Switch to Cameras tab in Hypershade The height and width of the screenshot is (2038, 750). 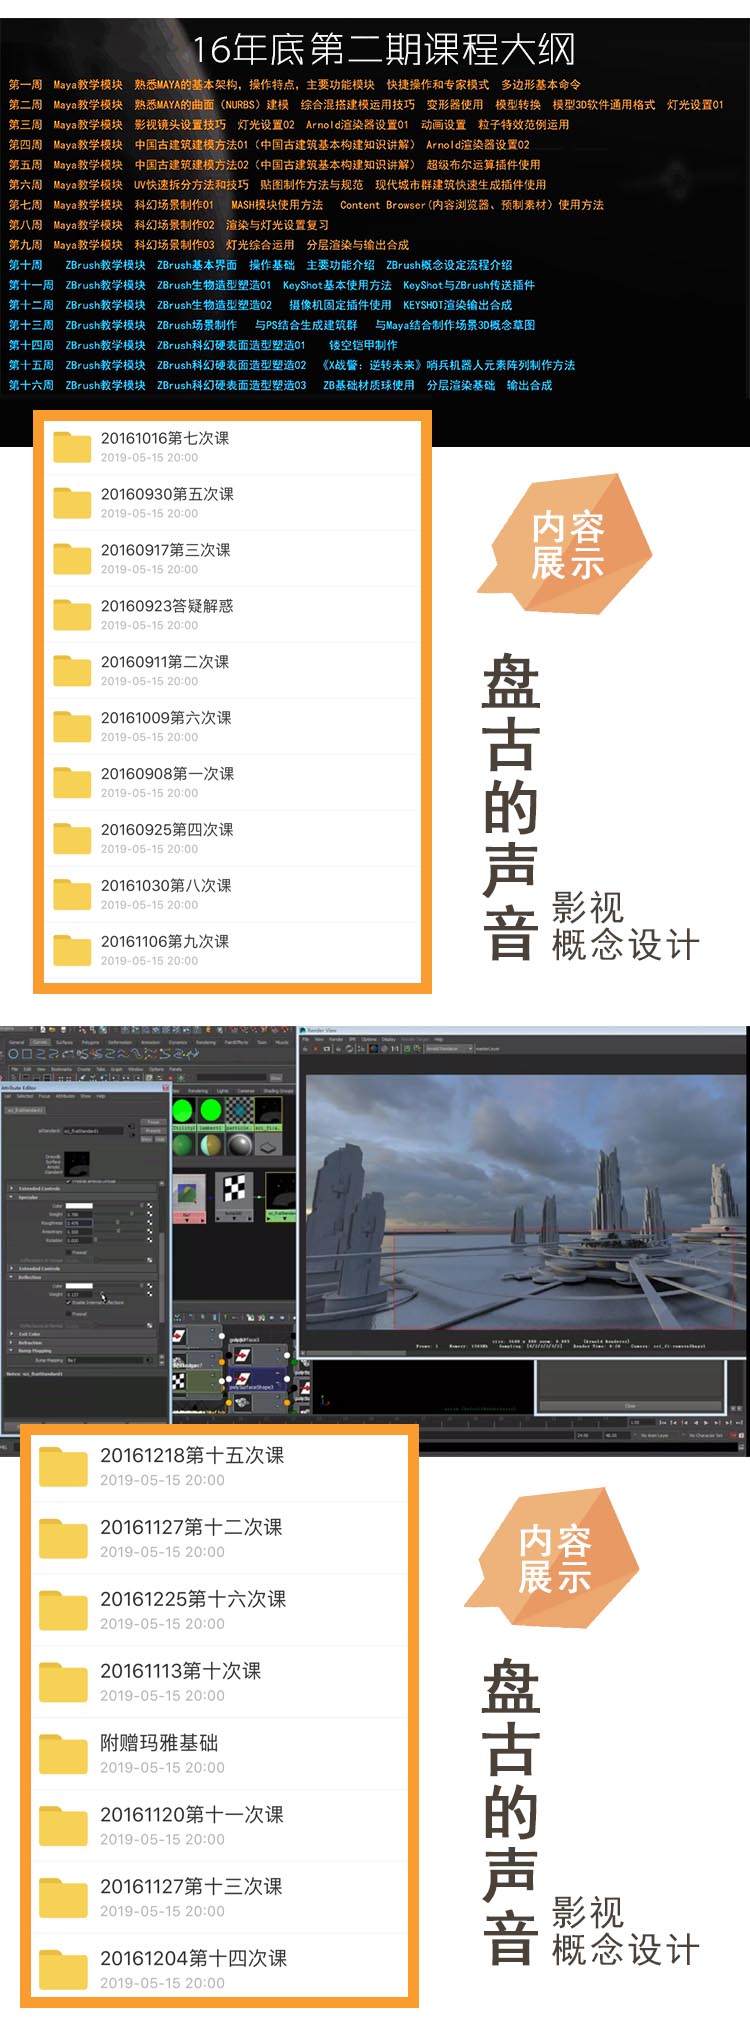click(x=245, y=1090)
